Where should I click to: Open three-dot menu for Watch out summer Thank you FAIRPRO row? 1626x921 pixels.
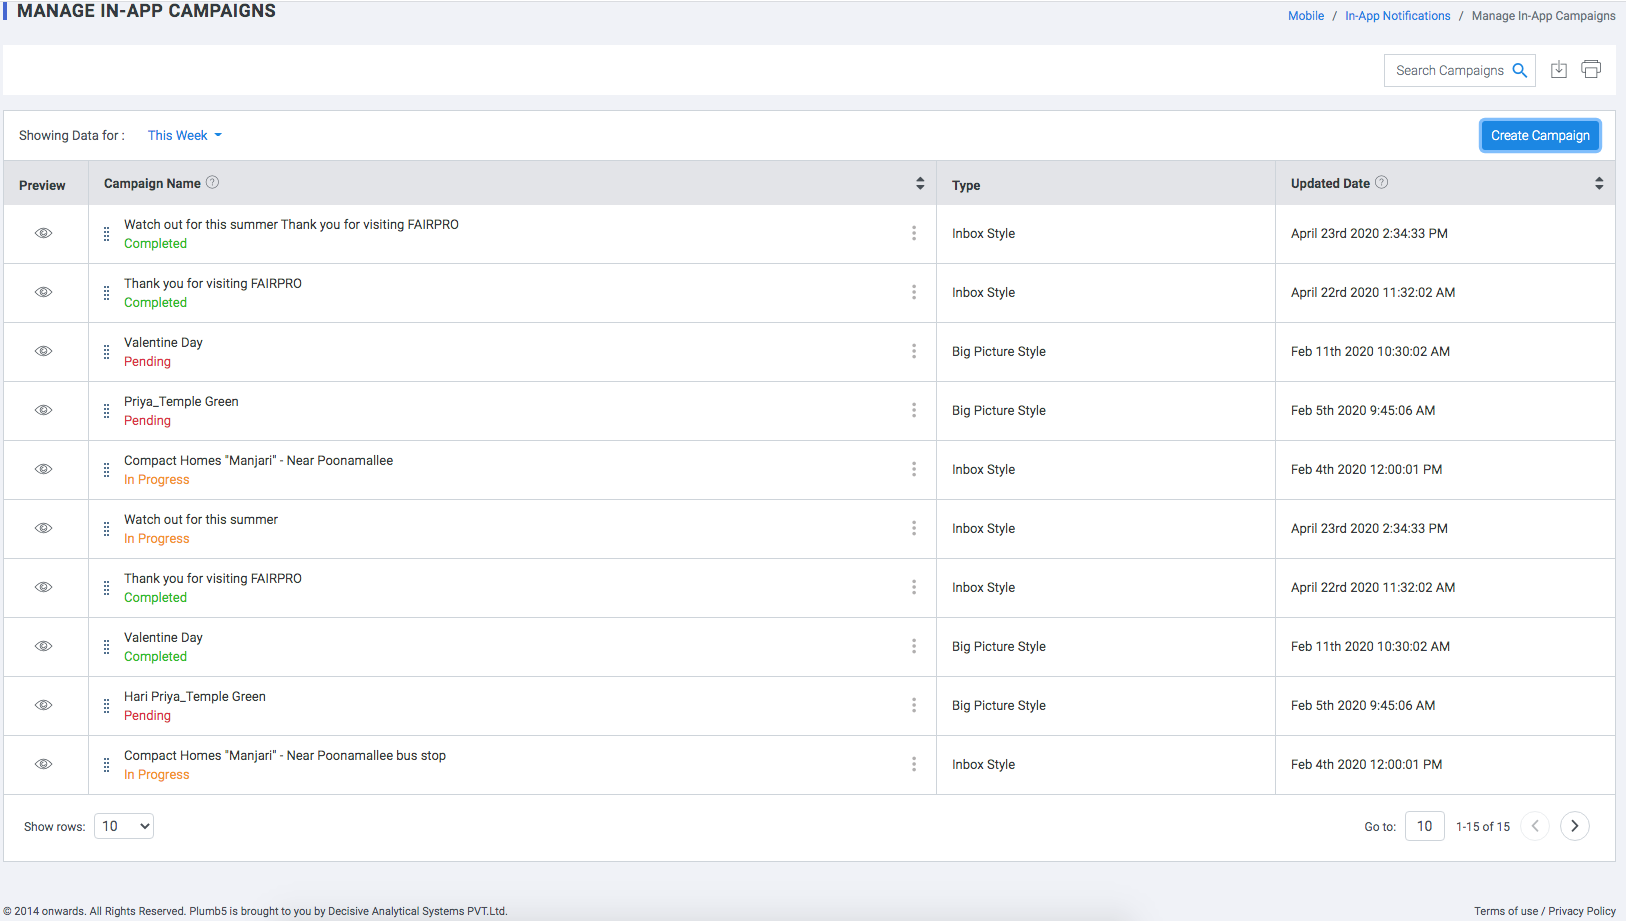pos(914,233)
